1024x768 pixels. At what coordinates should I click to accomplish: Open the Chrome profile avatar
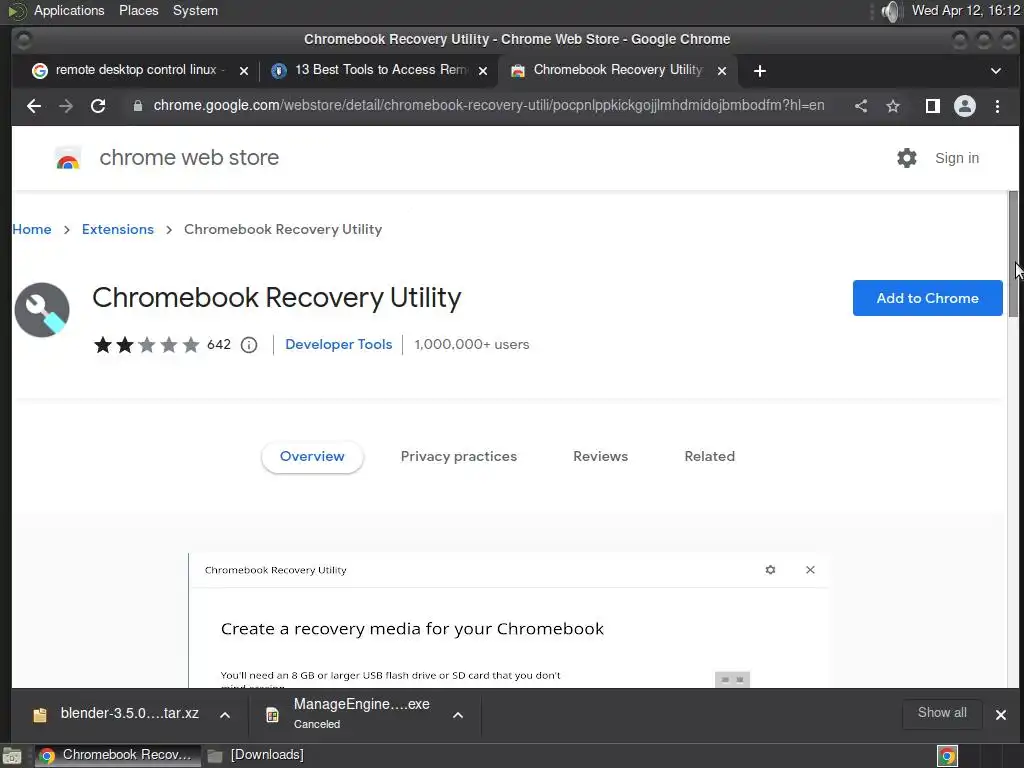click(965, 106)
